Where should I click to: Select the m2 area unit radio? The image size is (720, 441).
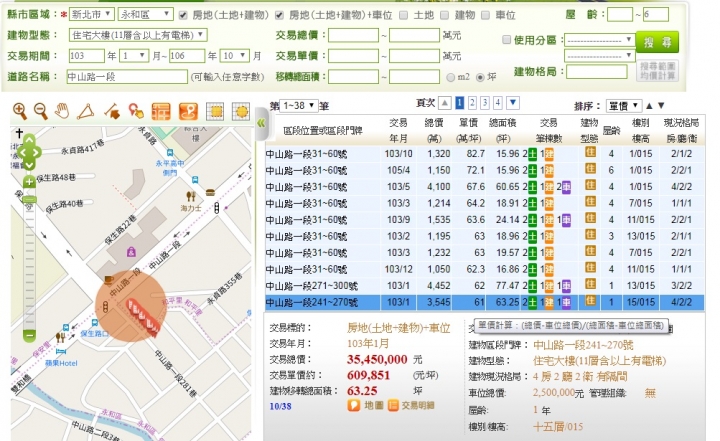pos(450,77)
